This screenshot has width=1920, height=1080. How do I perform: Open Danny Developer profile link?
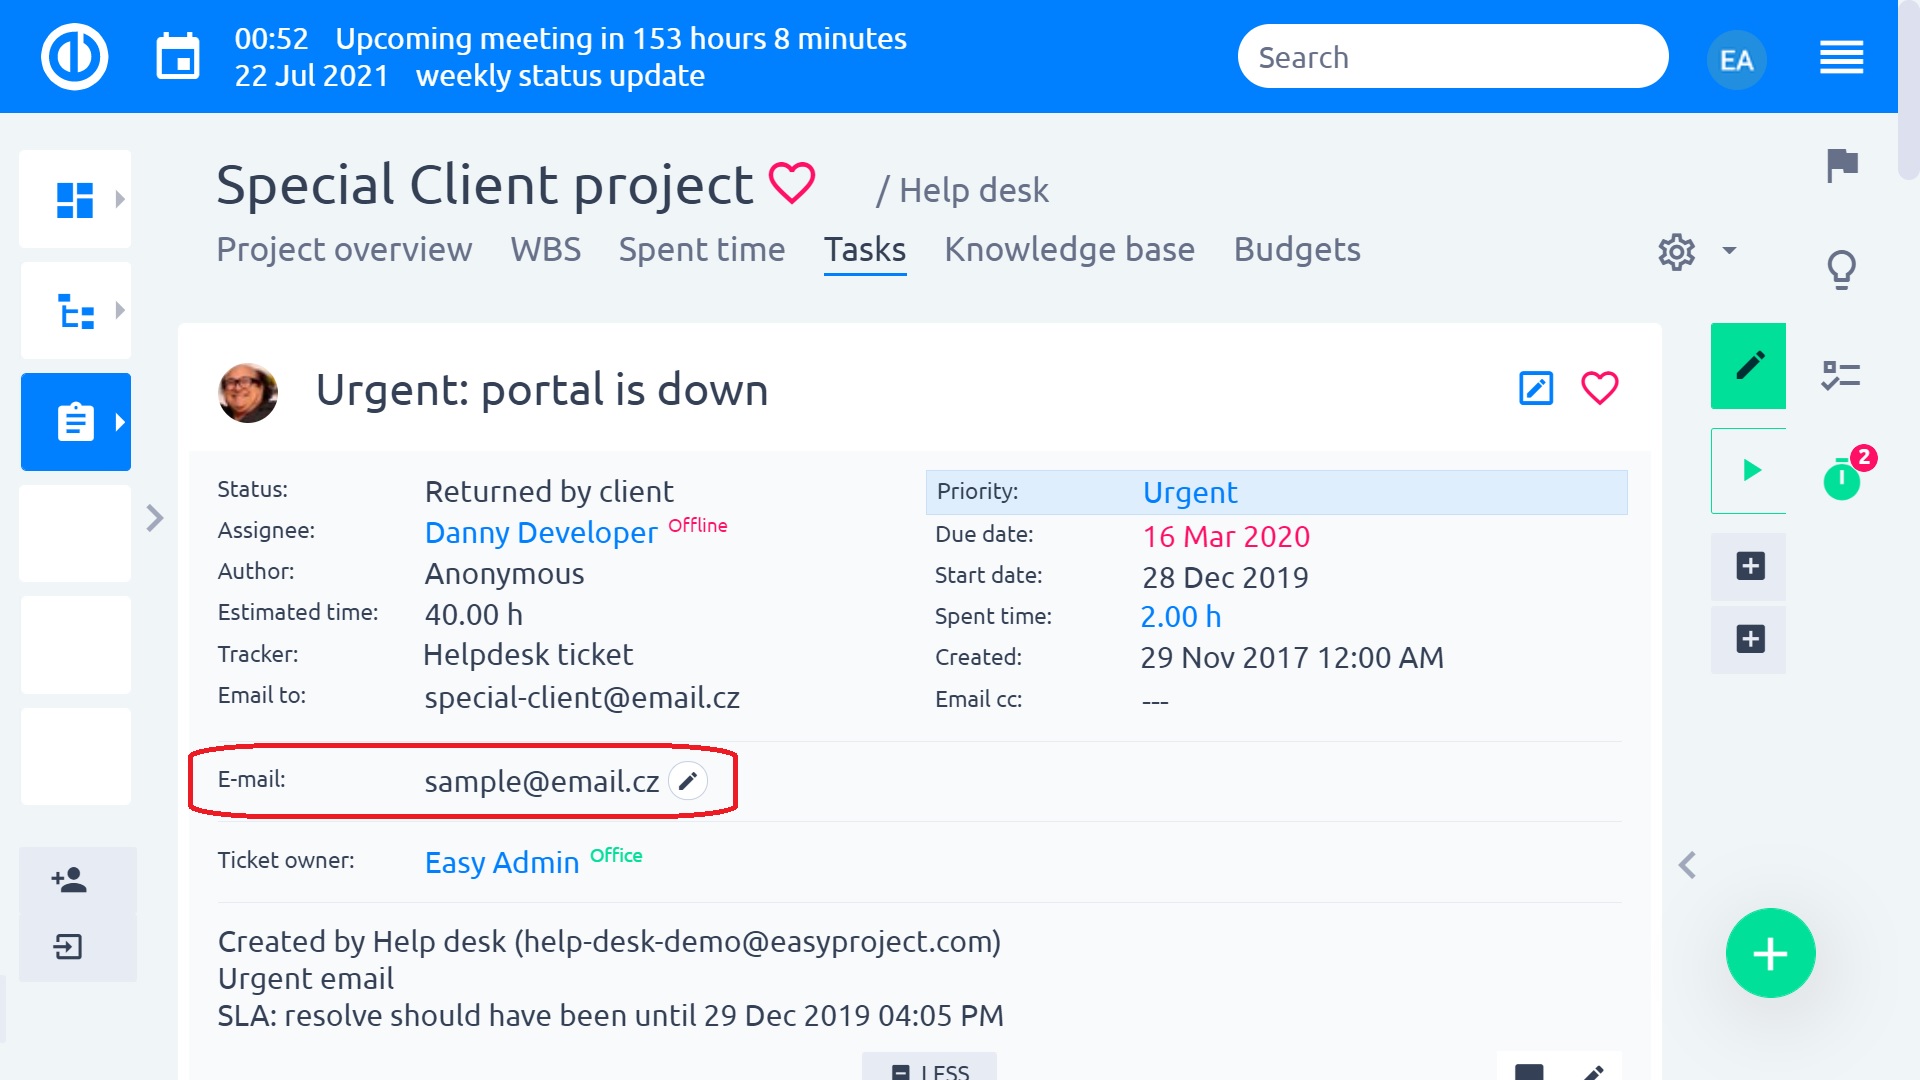click(541, 533)
